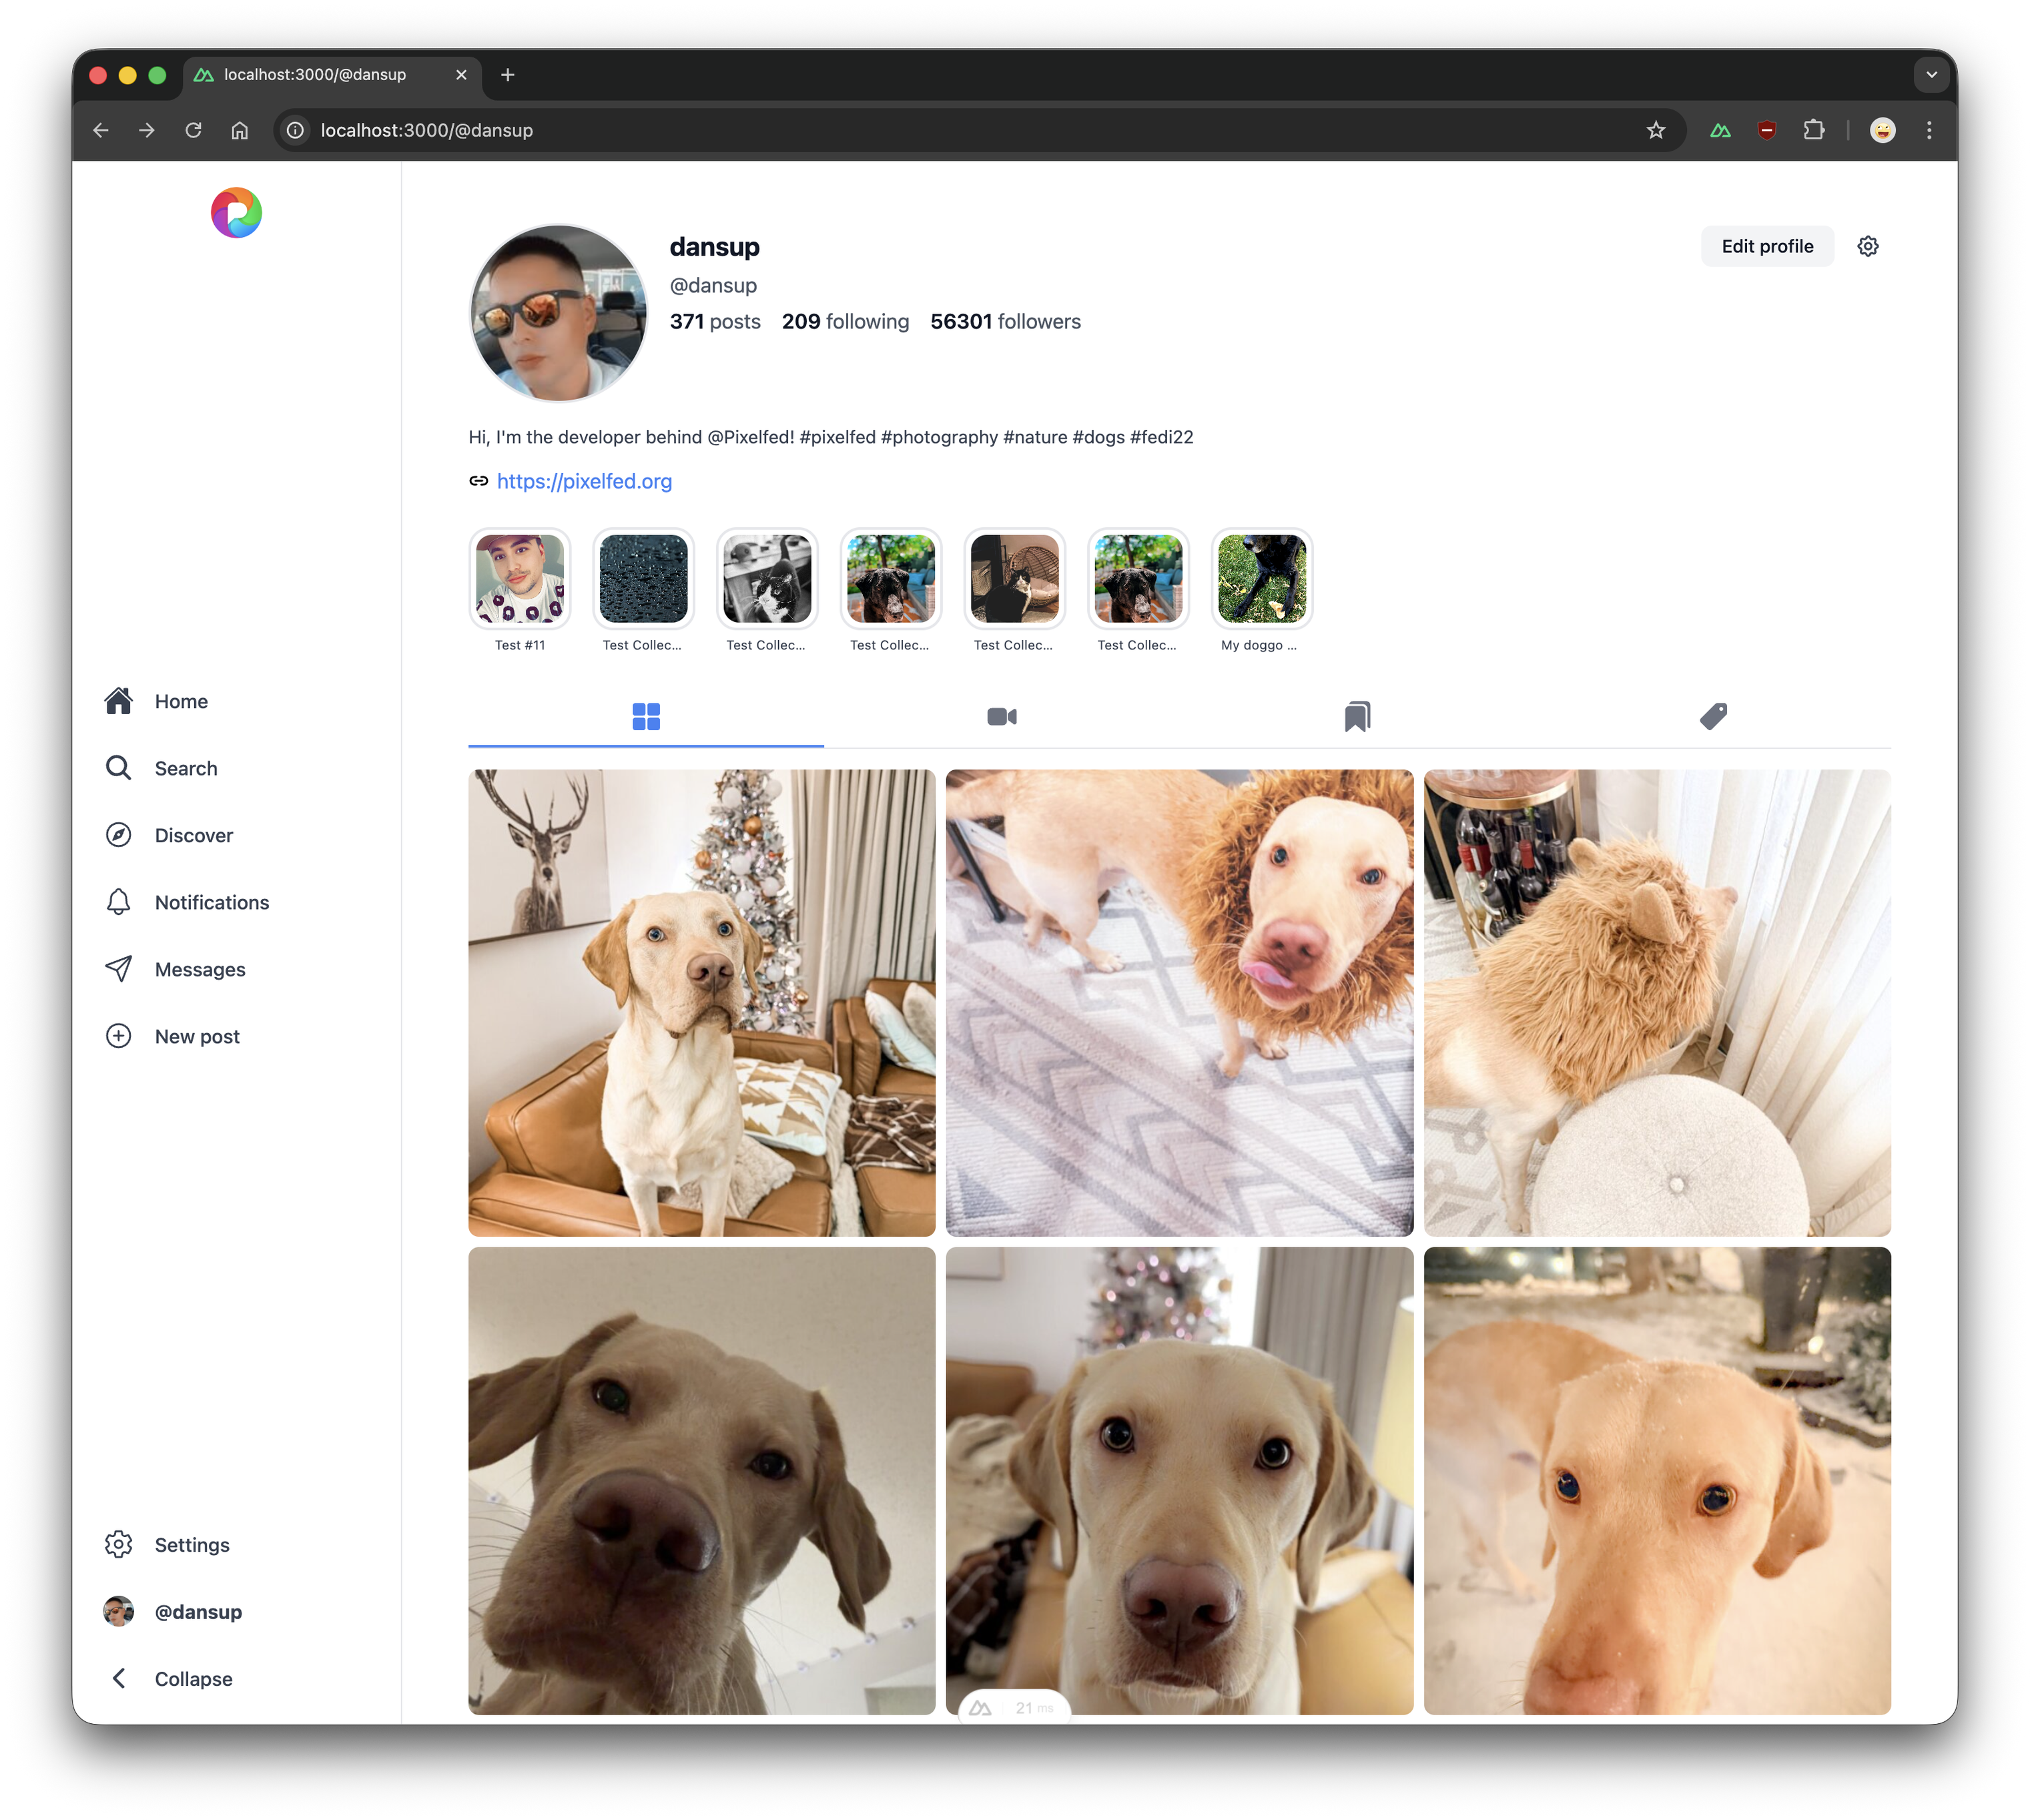Image resolution: width=2030 pixels, height=1820 pixels.
Task: Open the bookmarks tab
Action: click(x=1356, y=716)
